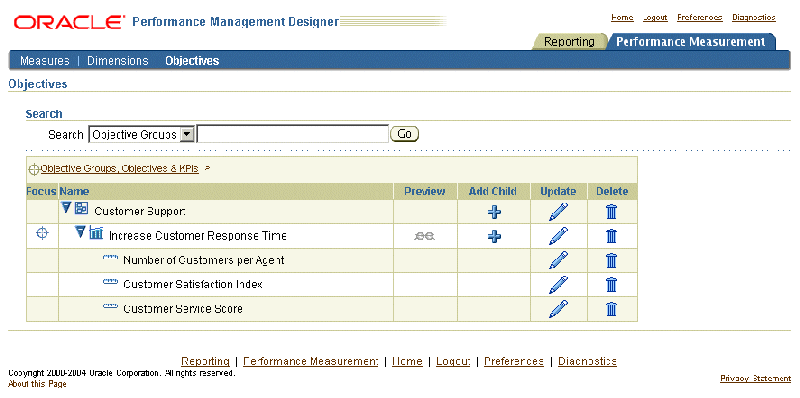Open the Measures subtab

click(x=44, y=61)
